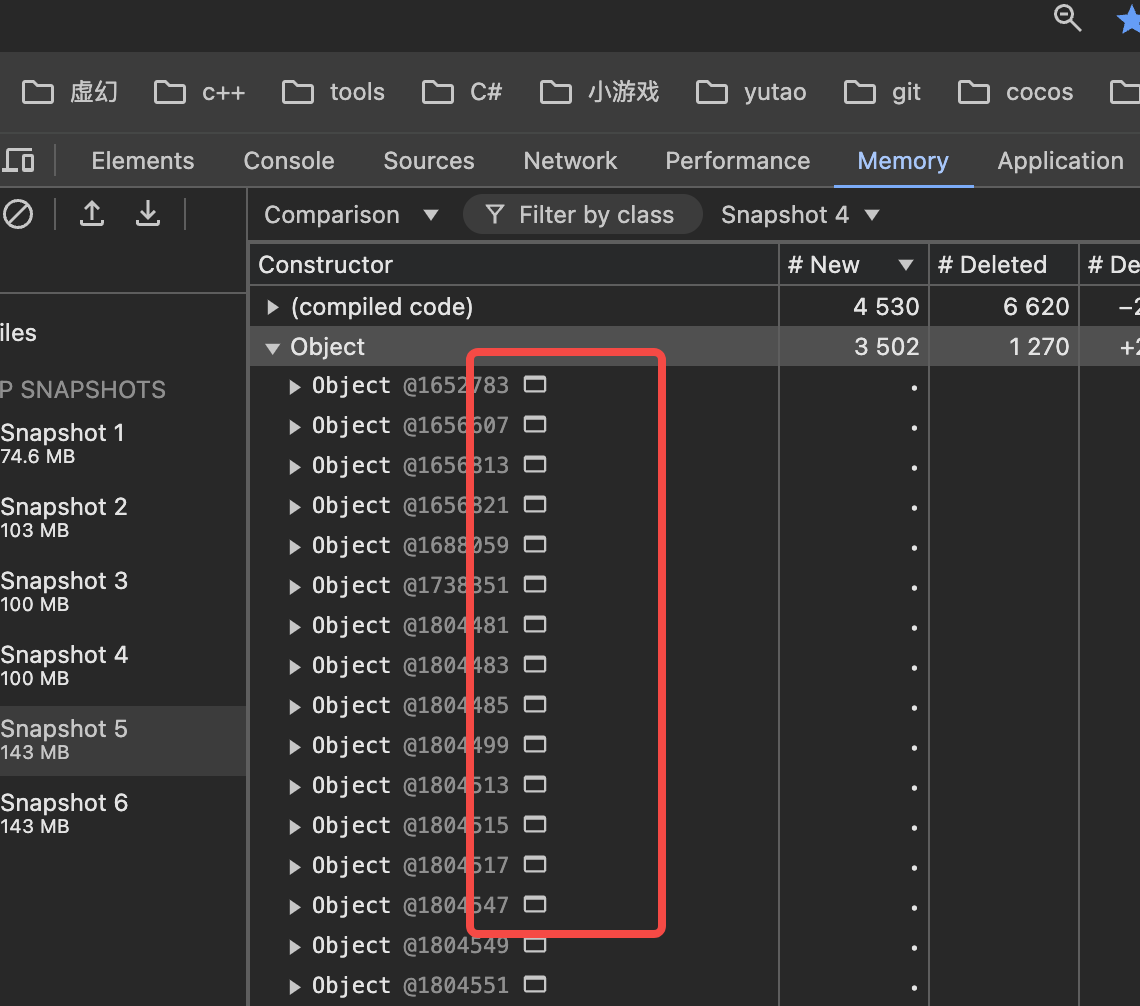The image size is (1140, 1006).
Task: Select Snapshot 1 (74.6 MB)
Action: point(122,443)
